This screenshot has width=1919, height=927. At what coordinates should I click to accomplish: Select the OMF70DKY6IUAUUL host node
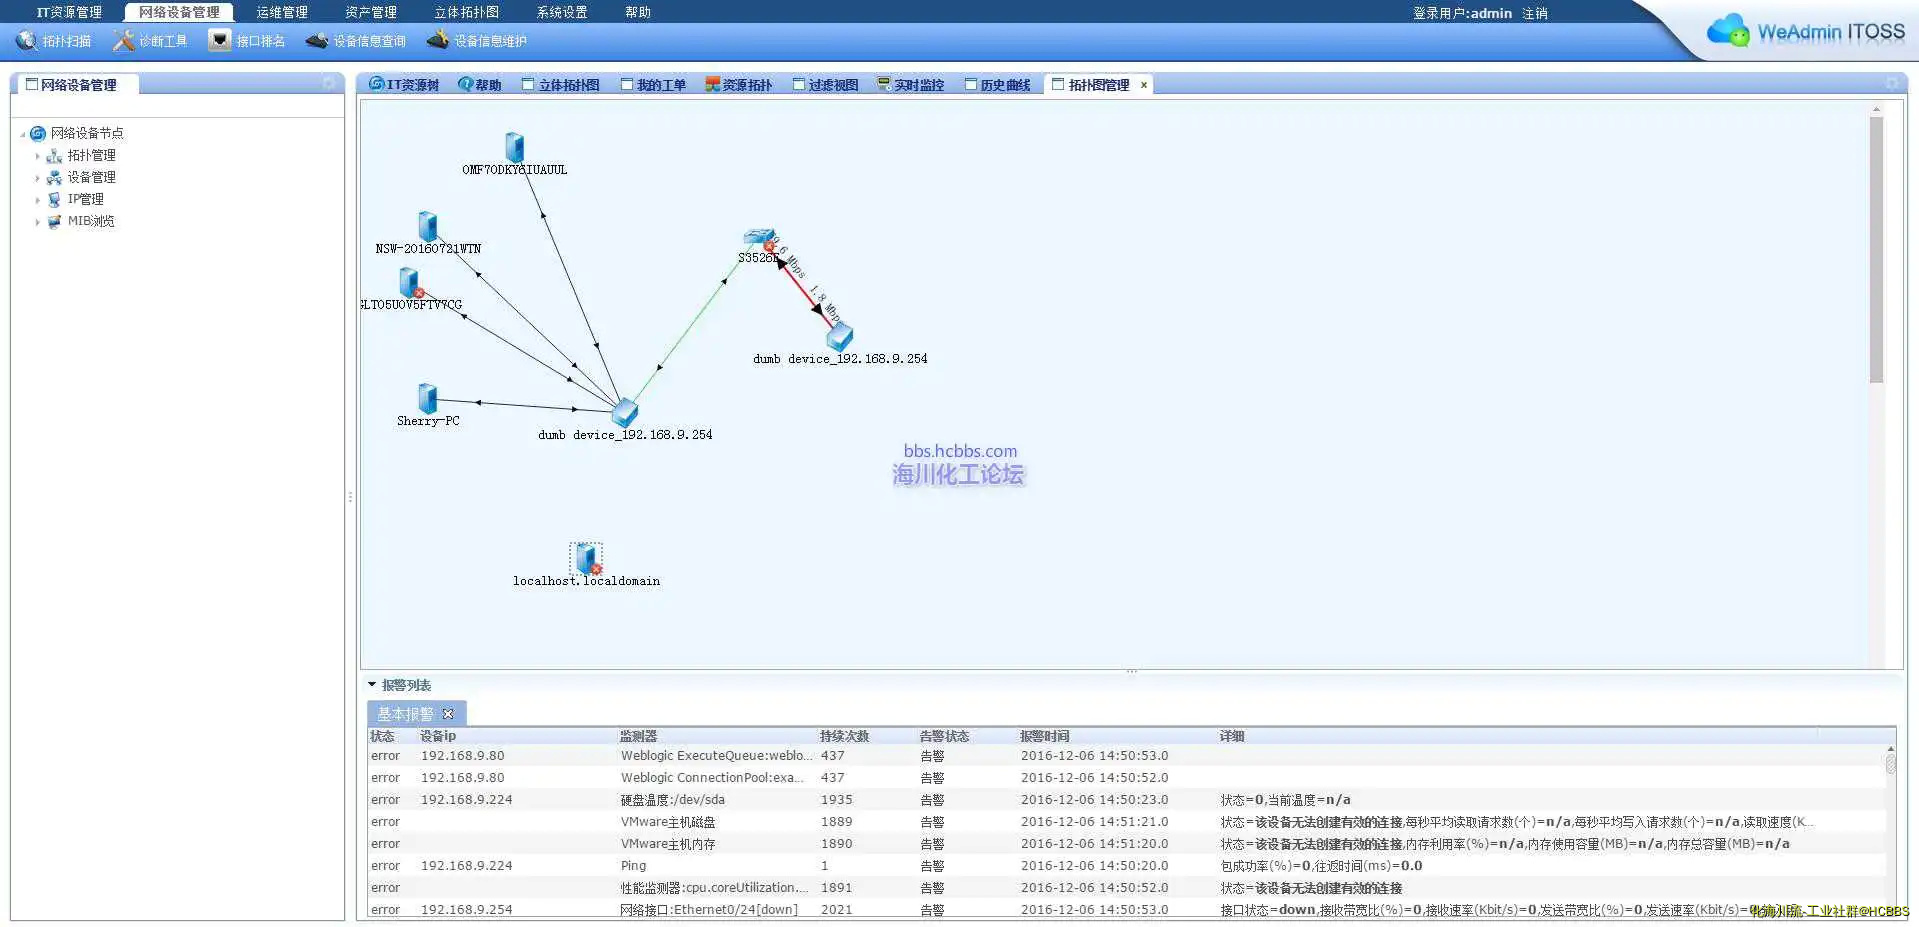pos(514,147)
